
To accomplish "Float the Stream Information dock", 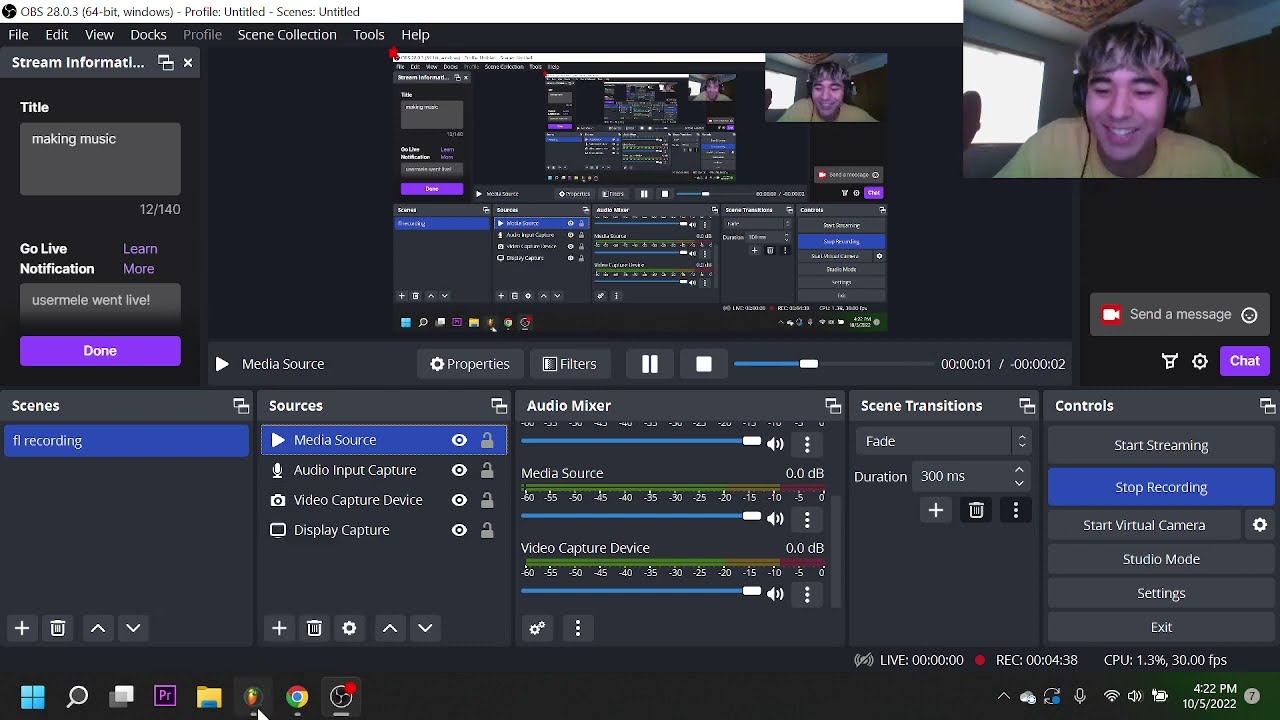I will tap(166, 63).
